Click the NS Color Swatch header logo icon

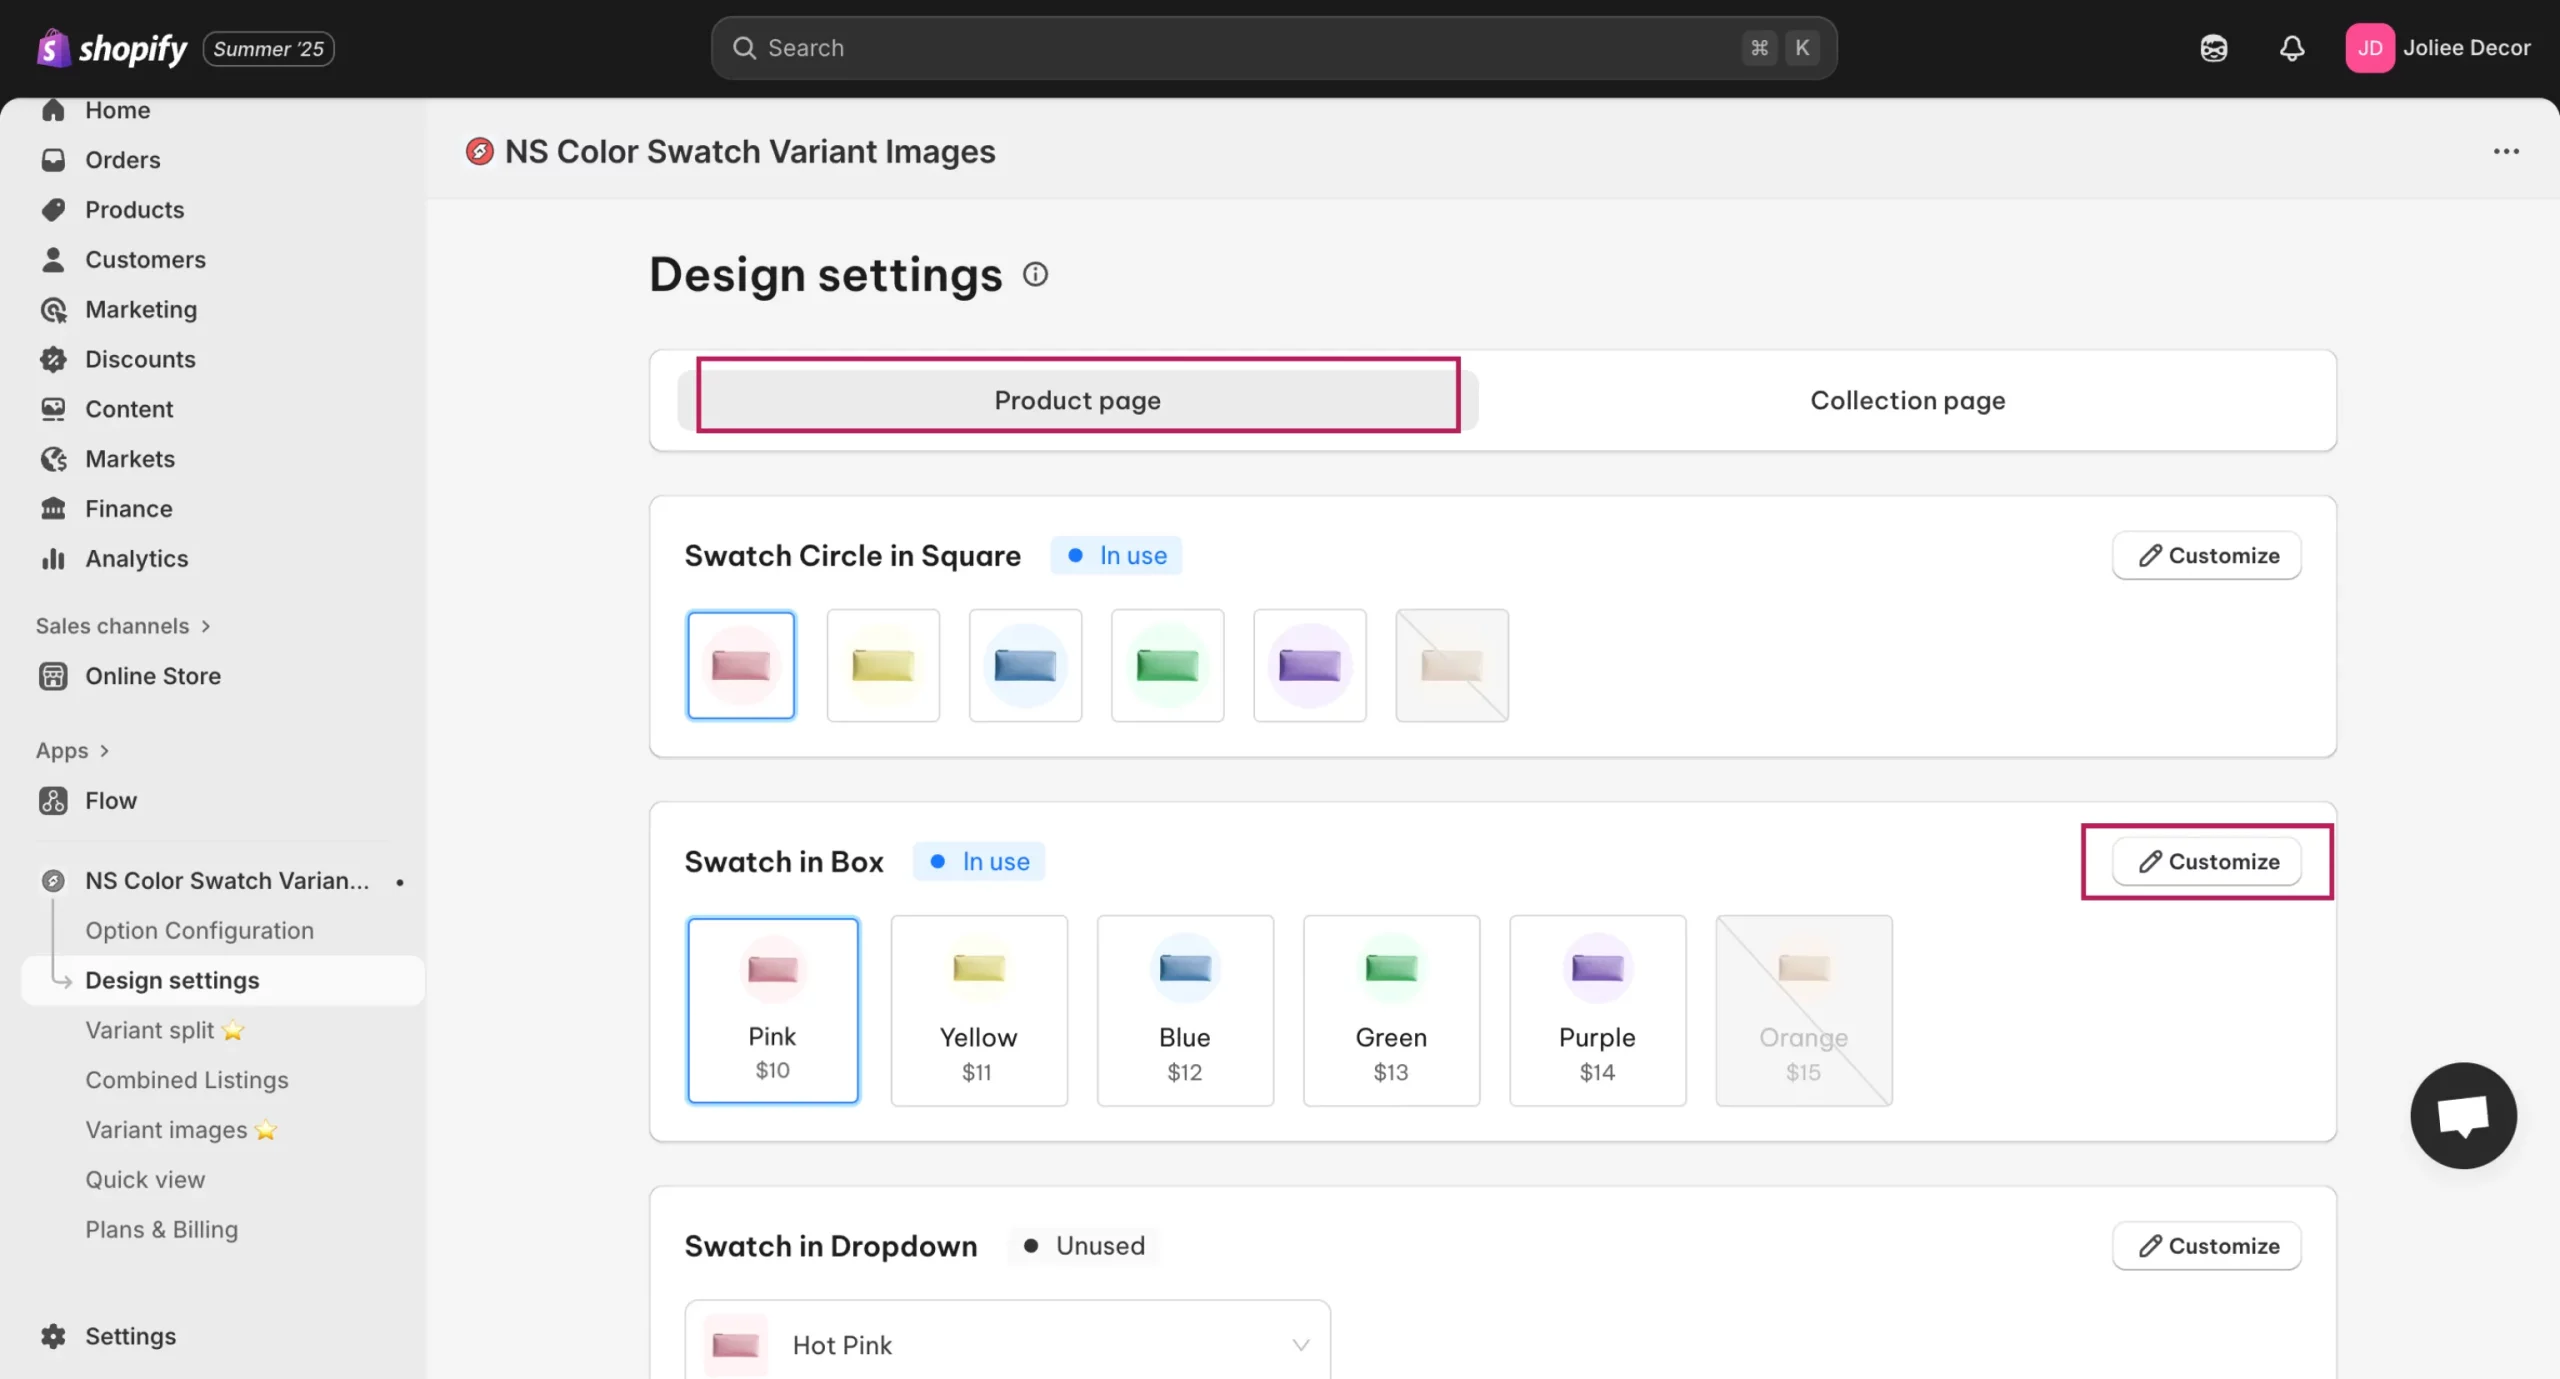[x=480, y=151]
